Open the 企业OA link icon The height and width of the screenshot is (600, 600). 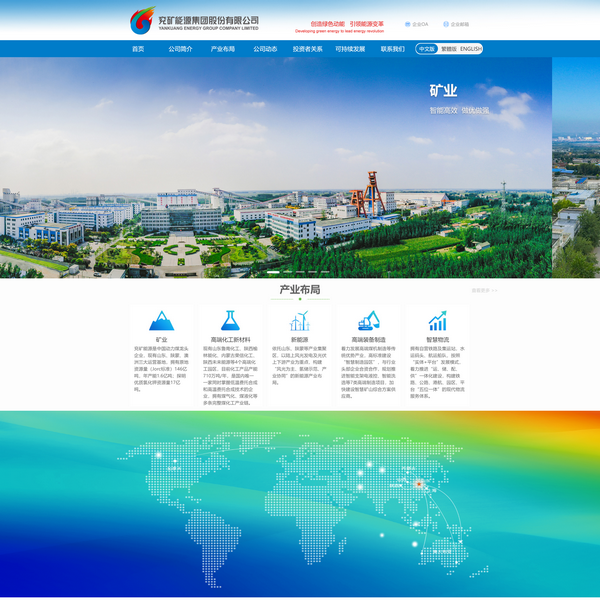click(408, 24)
